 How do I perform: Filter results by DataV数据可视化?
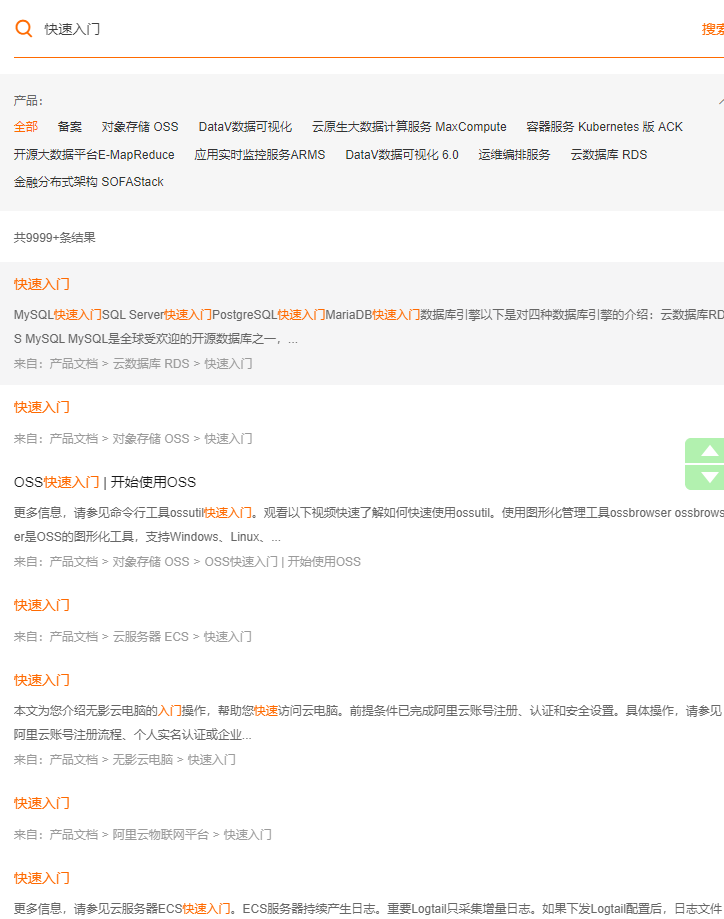[x=245, y=127]
